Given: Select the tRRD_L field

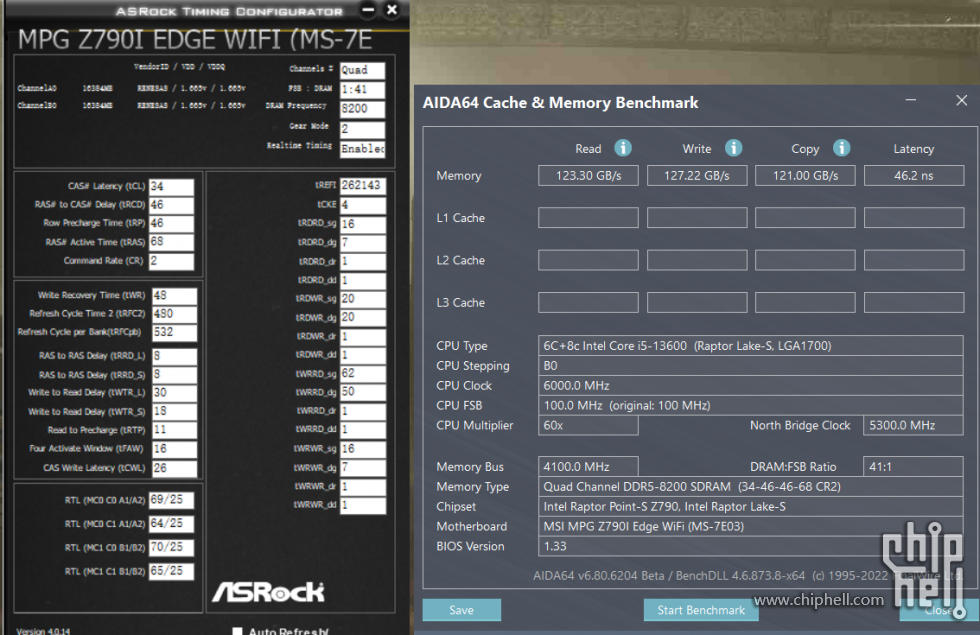Looking at the screenshot, I should (174, 356).
